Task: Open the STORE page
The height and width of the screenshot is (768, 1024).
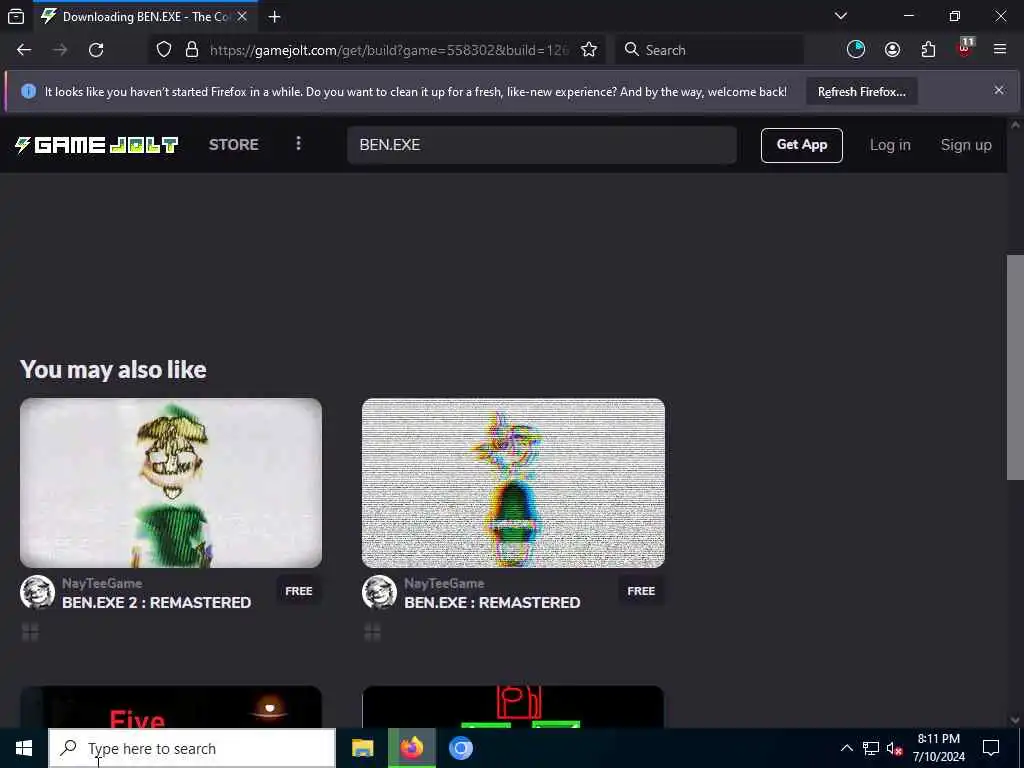Action: (233, 144)
